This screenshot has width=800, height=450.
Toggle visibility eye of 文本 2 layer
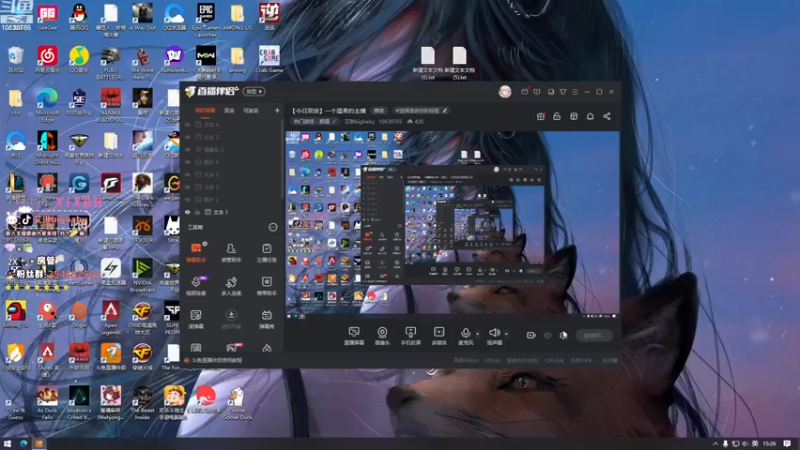click(187, 137)
